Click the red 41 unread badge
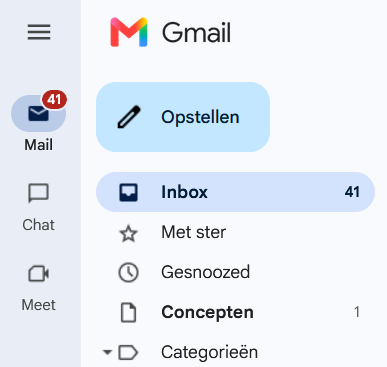The height and width of the screenshot is (367, 387). tap(54, 99)
